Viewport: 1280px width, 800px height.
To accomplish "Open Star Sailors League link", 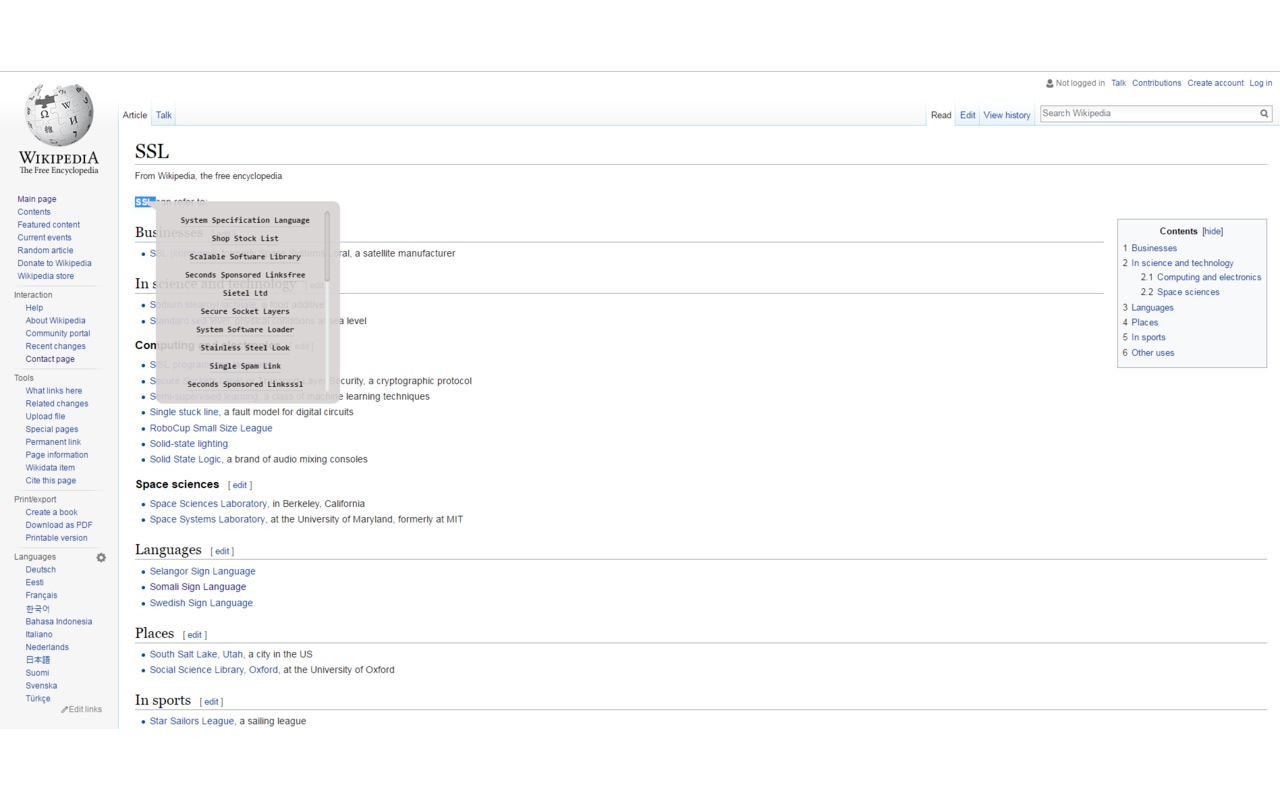I will click(192, 721).
